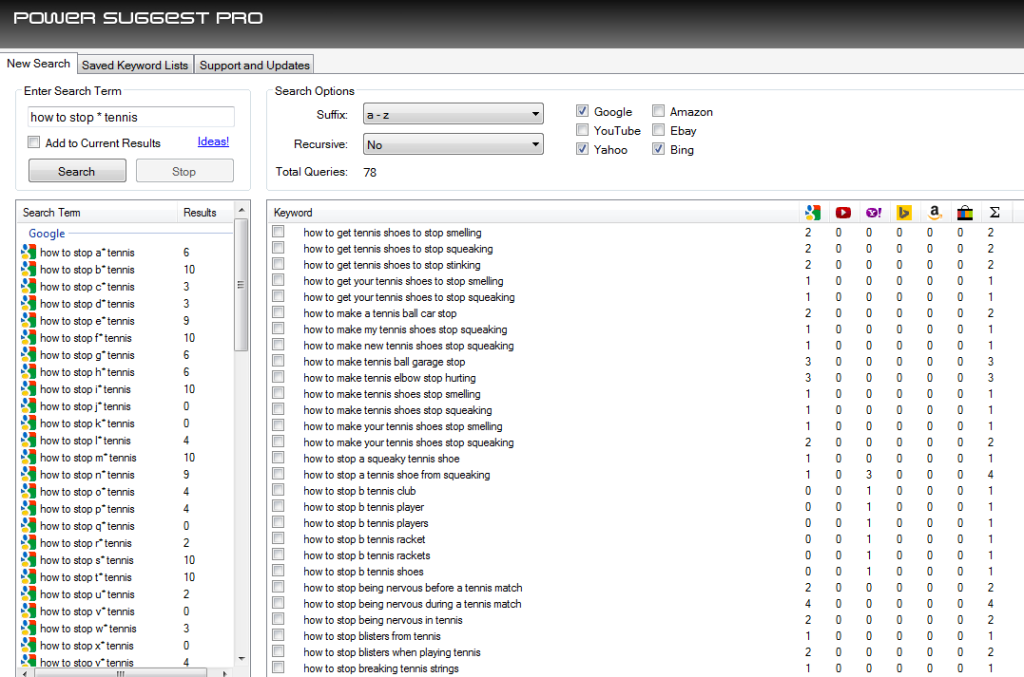
Task: Sort by the YouTube column header icon
Action: 843,212
